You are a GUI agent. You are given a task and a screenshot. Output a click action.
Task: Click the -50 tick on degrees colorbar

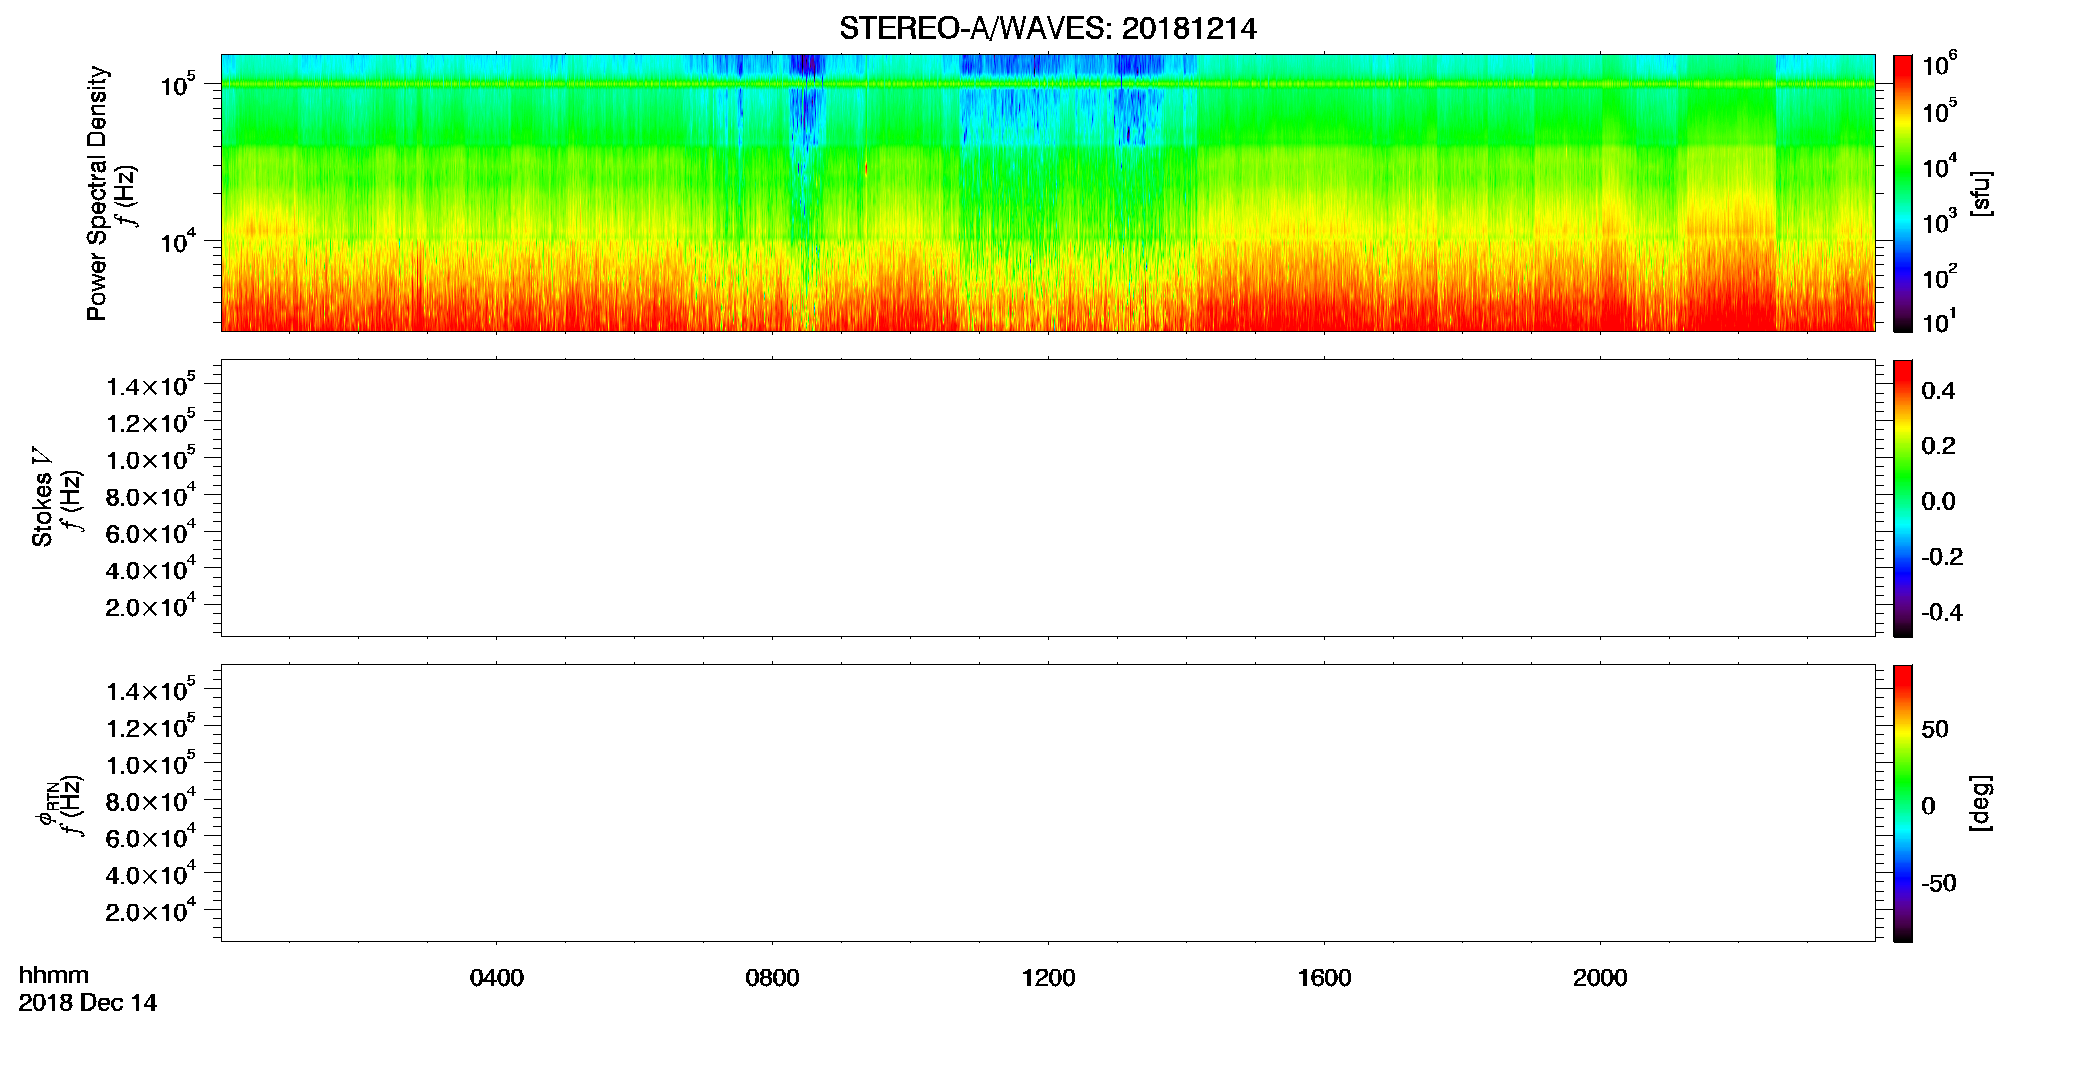coord(1939,883)
